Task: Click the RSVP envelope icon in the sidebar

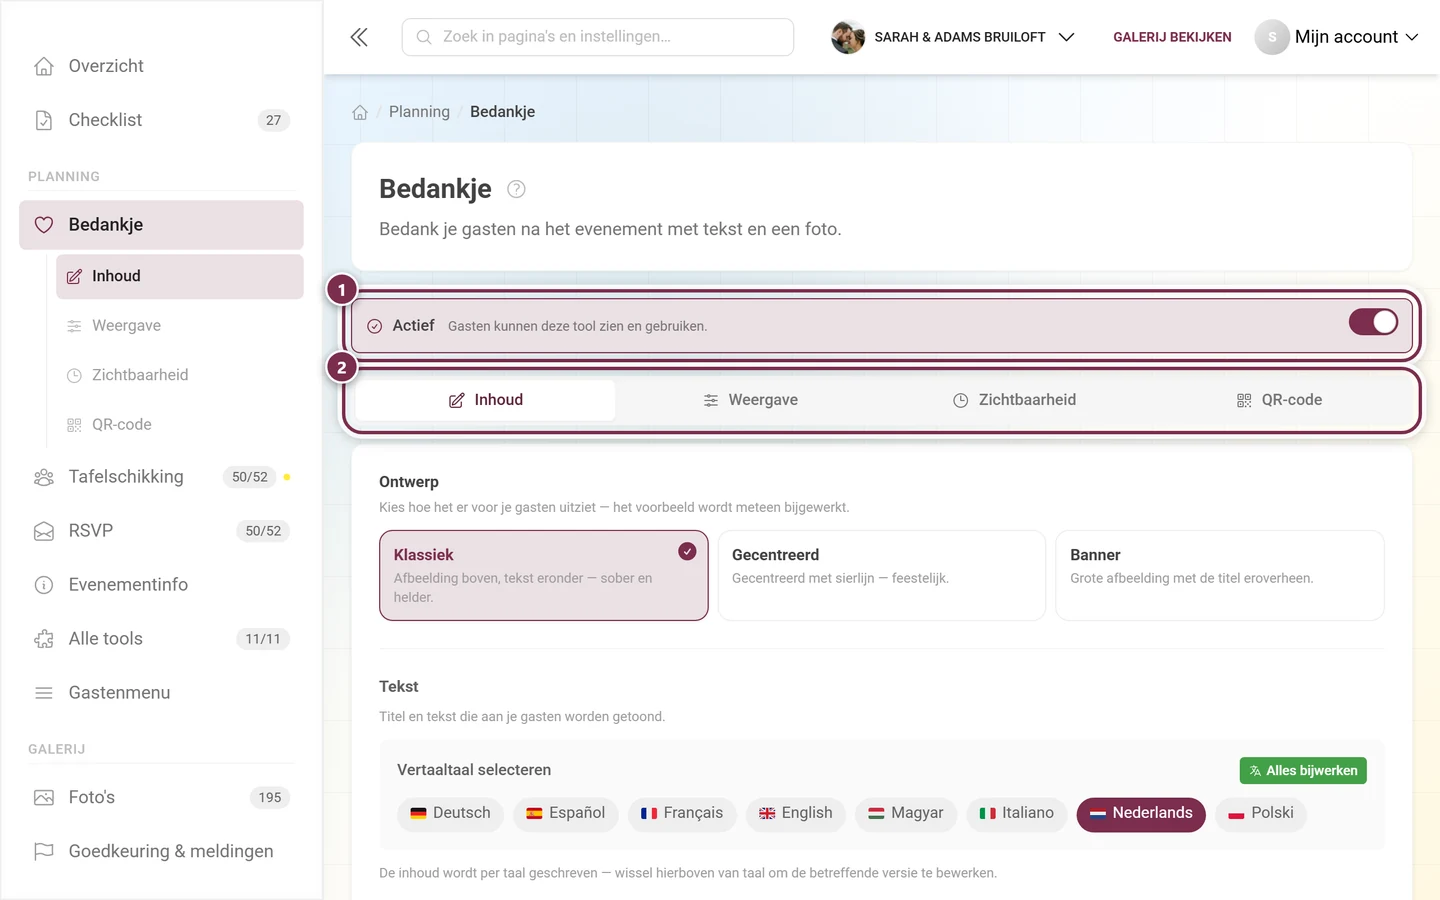Action: (x=44, y=531)
